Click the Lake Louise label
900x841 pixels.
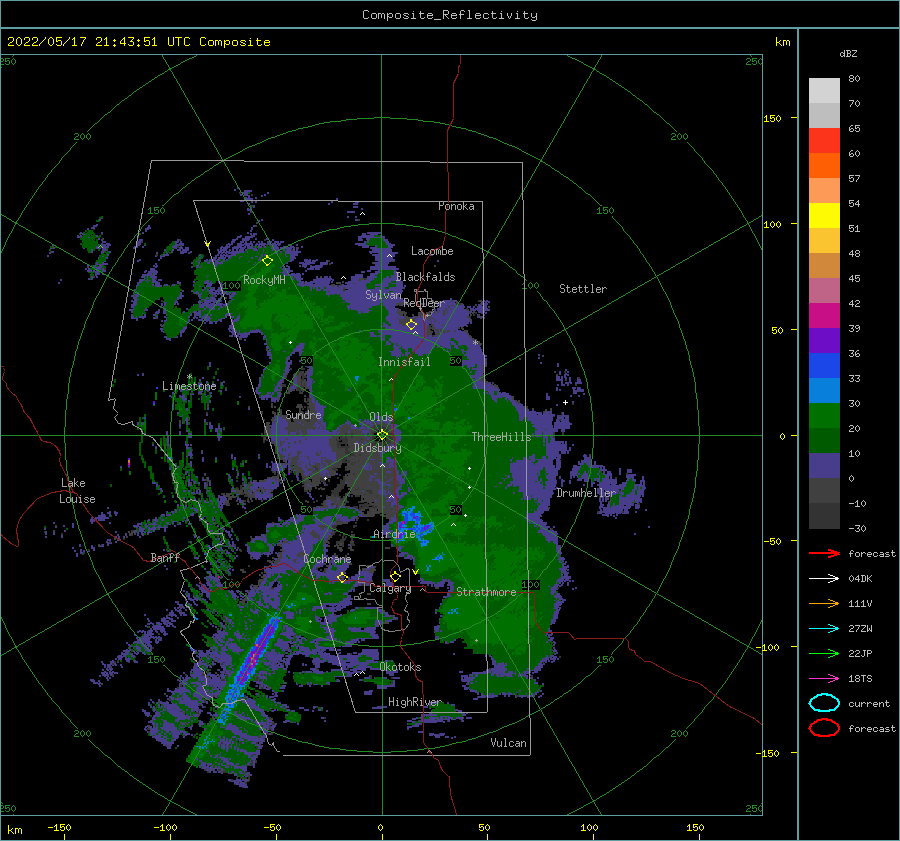[77, 491]
